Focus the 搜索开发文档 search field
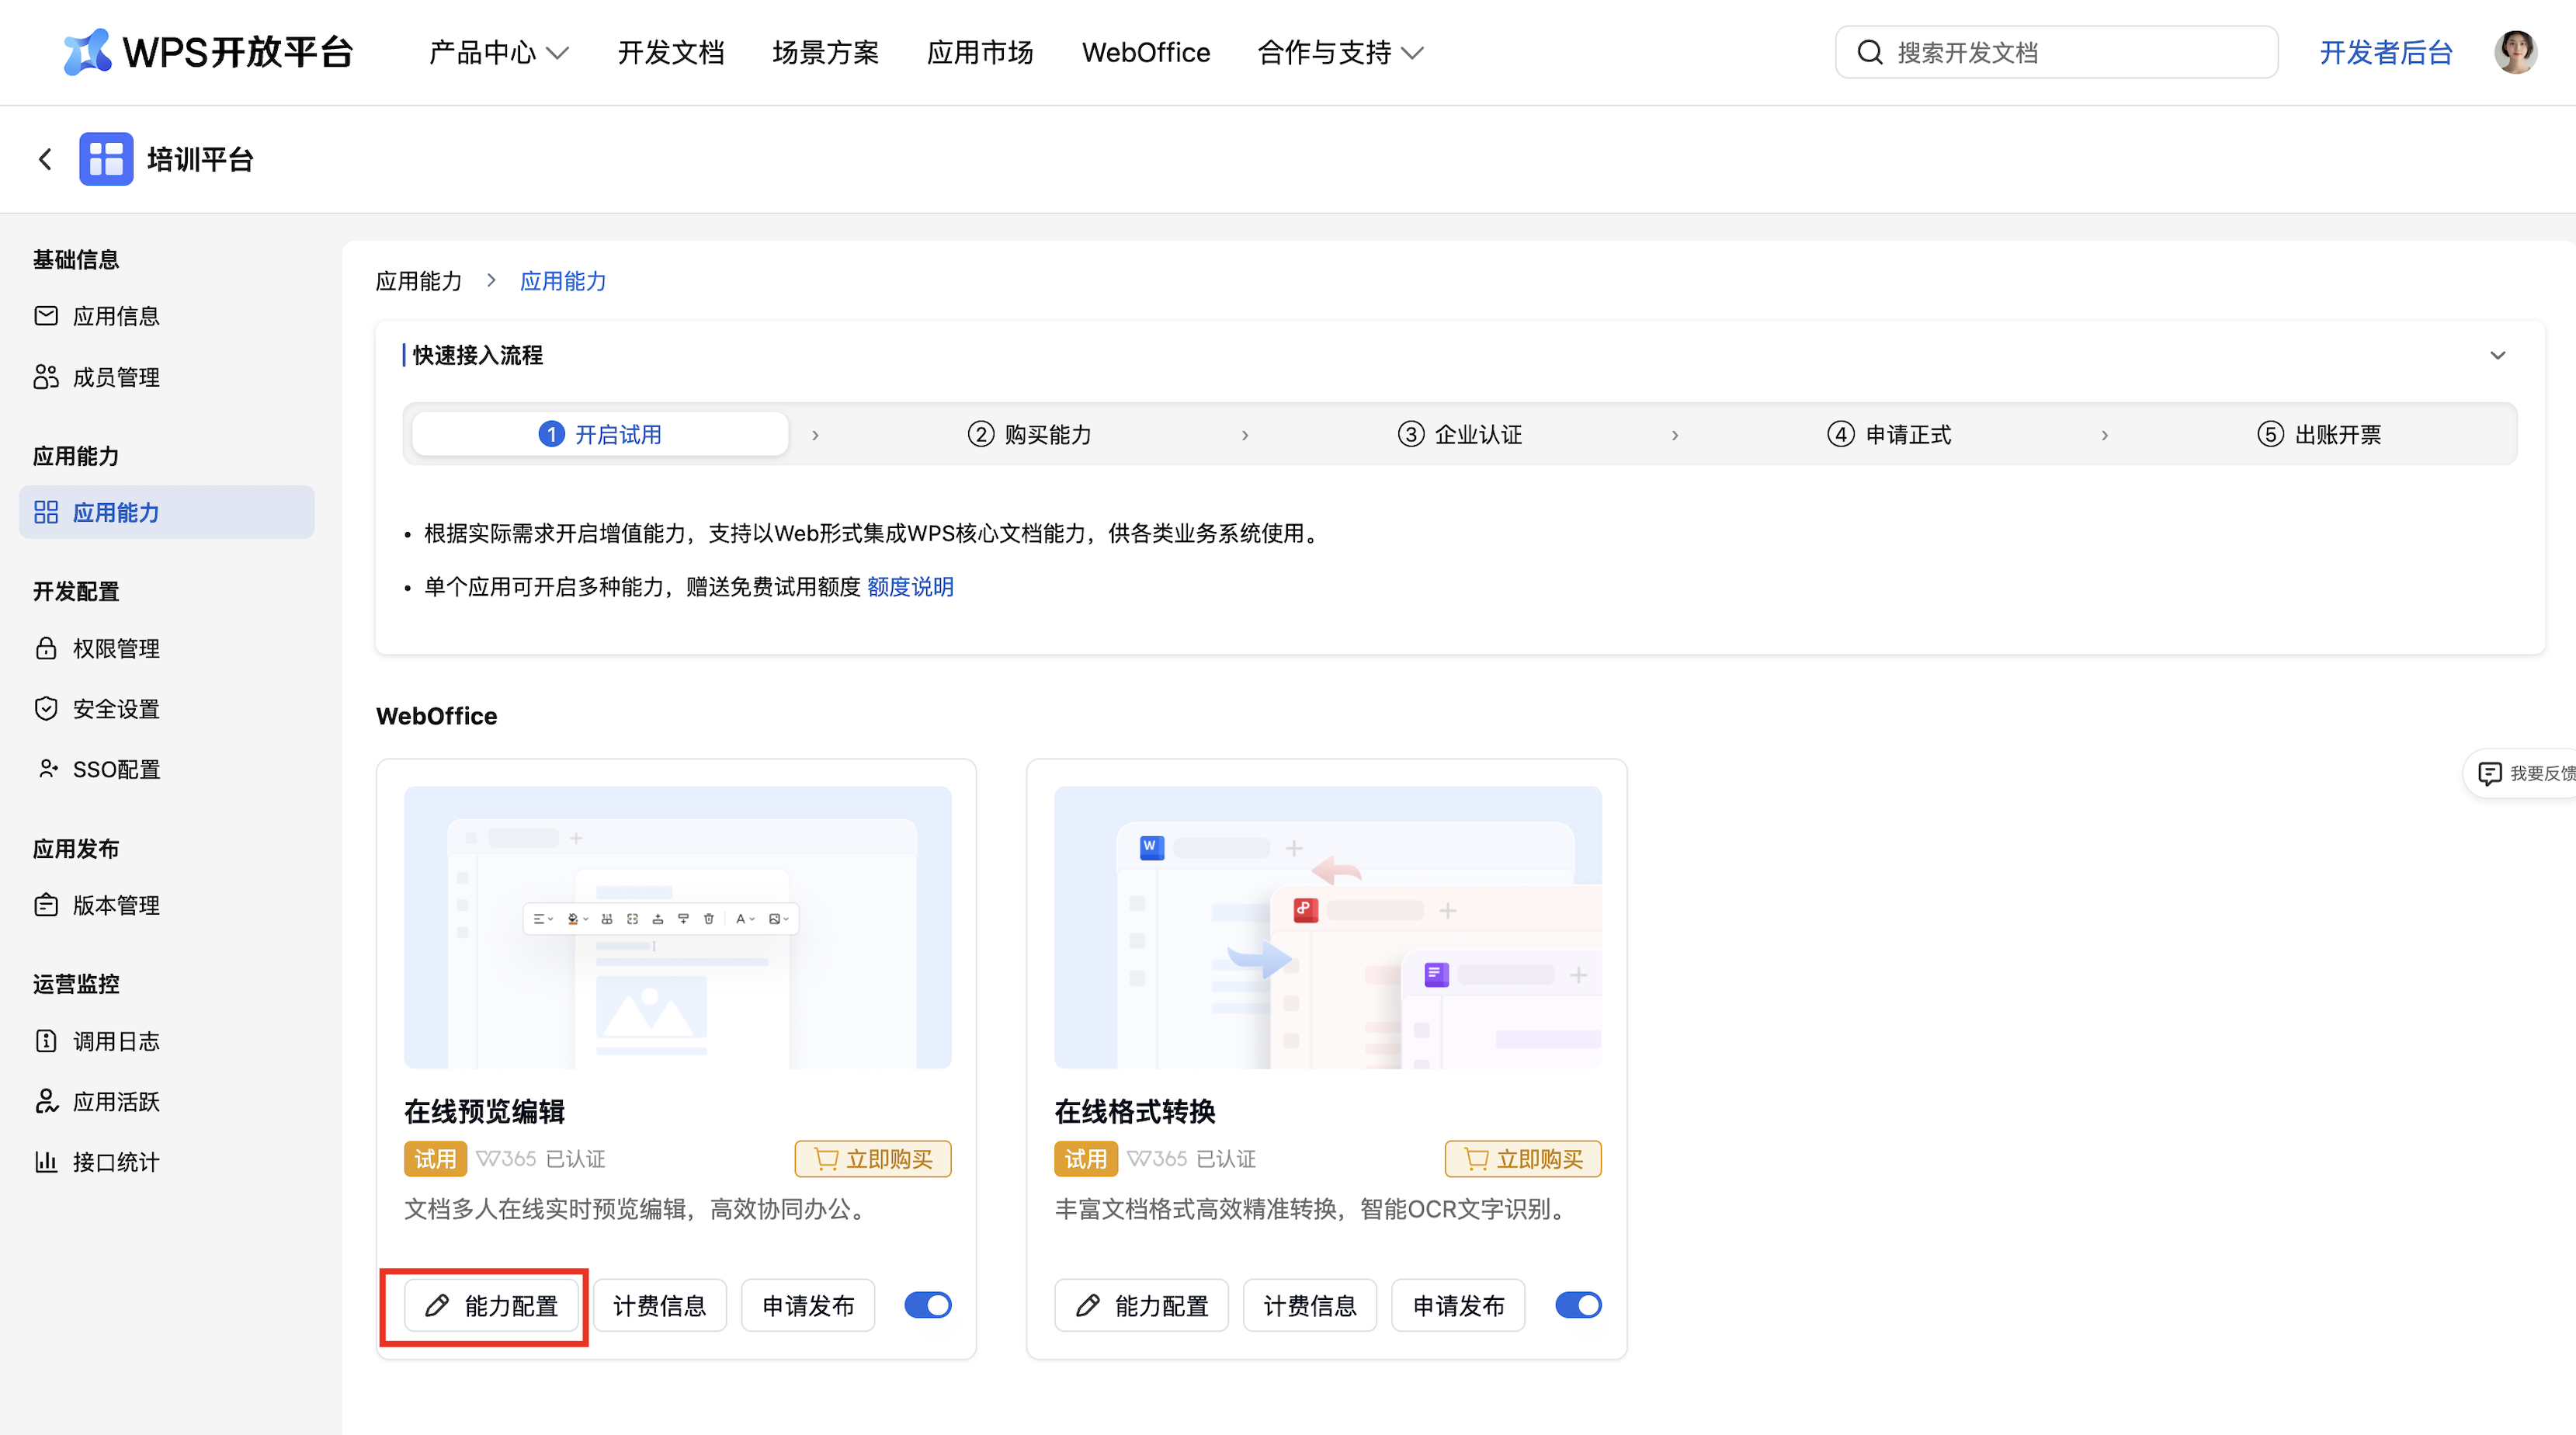This screenshot has width=2576, height=1435. [x=2057, y=52]
